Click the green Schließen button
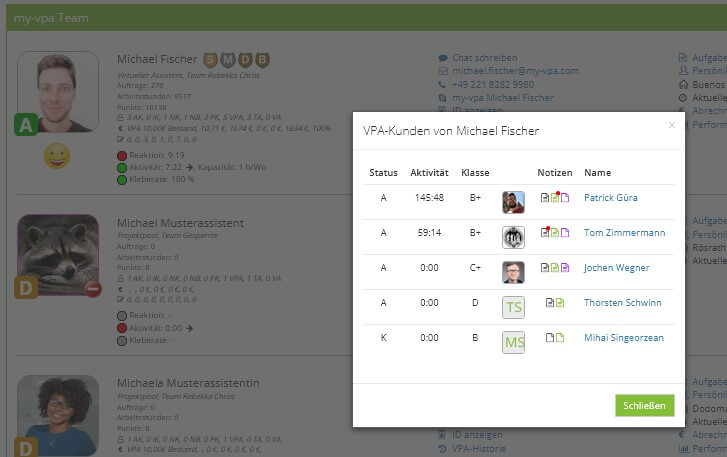 [644, 406]
